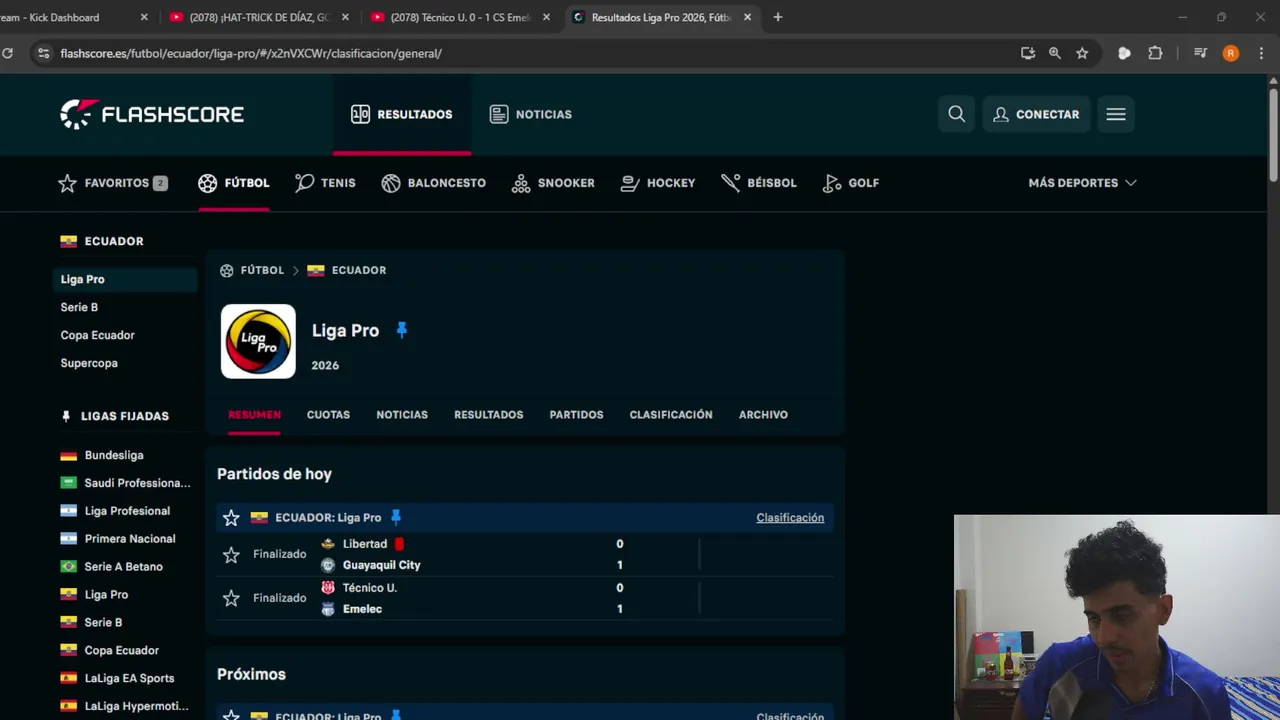Open the media control icon in browser toolbar
This screenshot has width=1280, height=720.
[x=1200, y=53]
